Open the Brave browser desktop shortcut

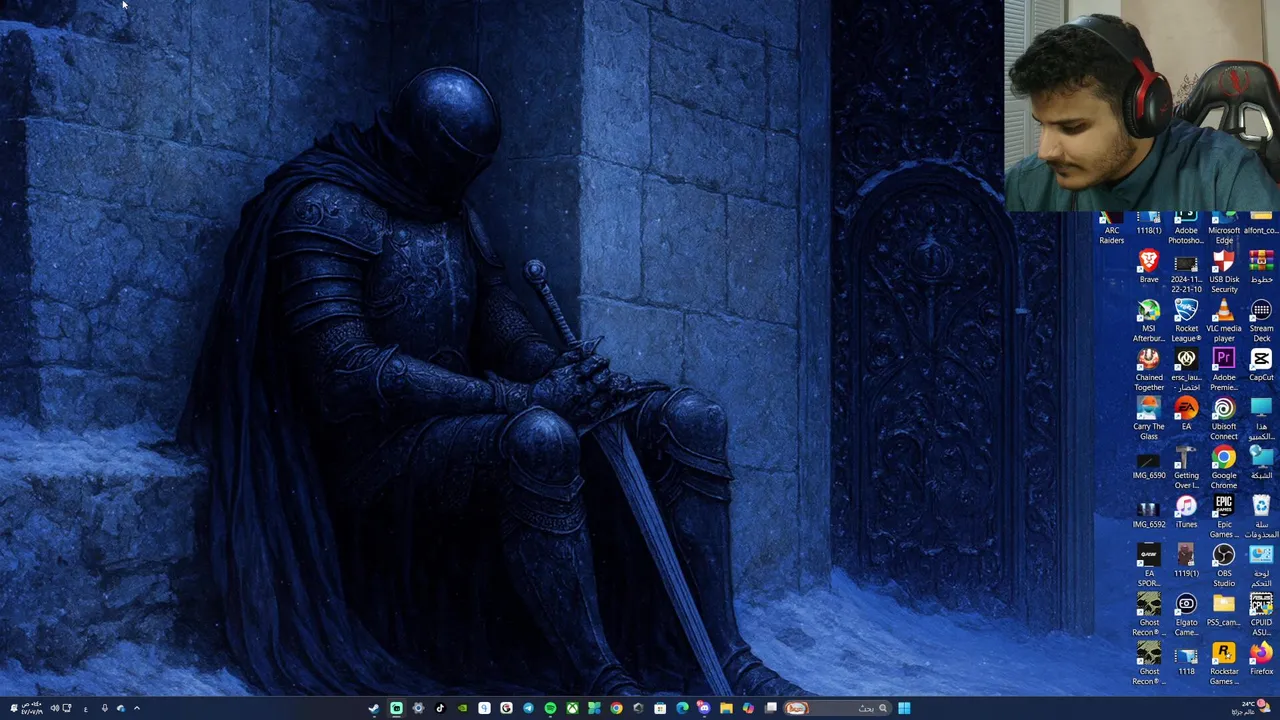tap(1149, 267)
